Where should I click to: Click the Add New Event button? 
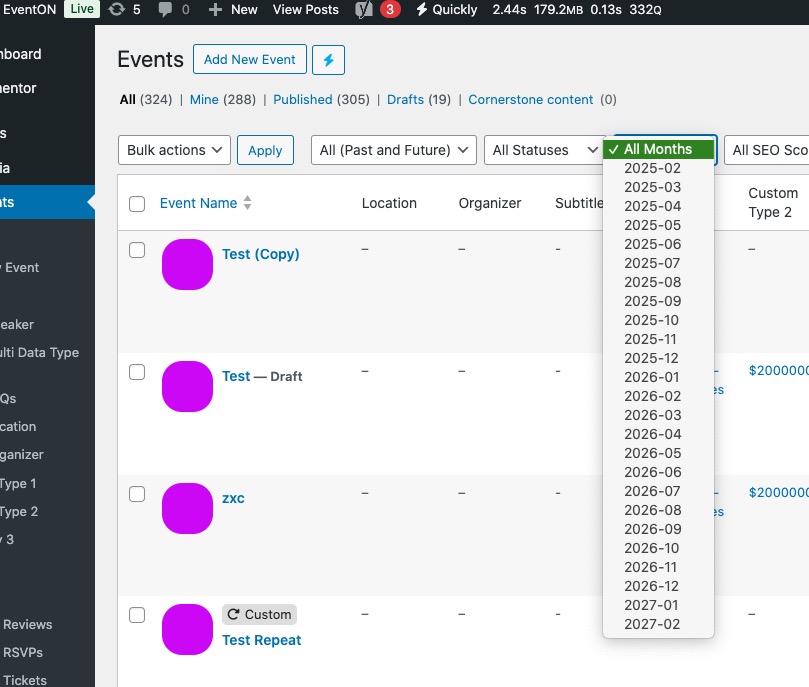[249, 60]
